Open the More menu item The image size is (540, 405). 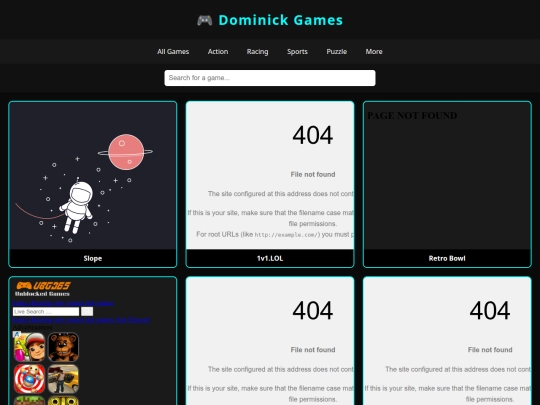pos(374,51)
